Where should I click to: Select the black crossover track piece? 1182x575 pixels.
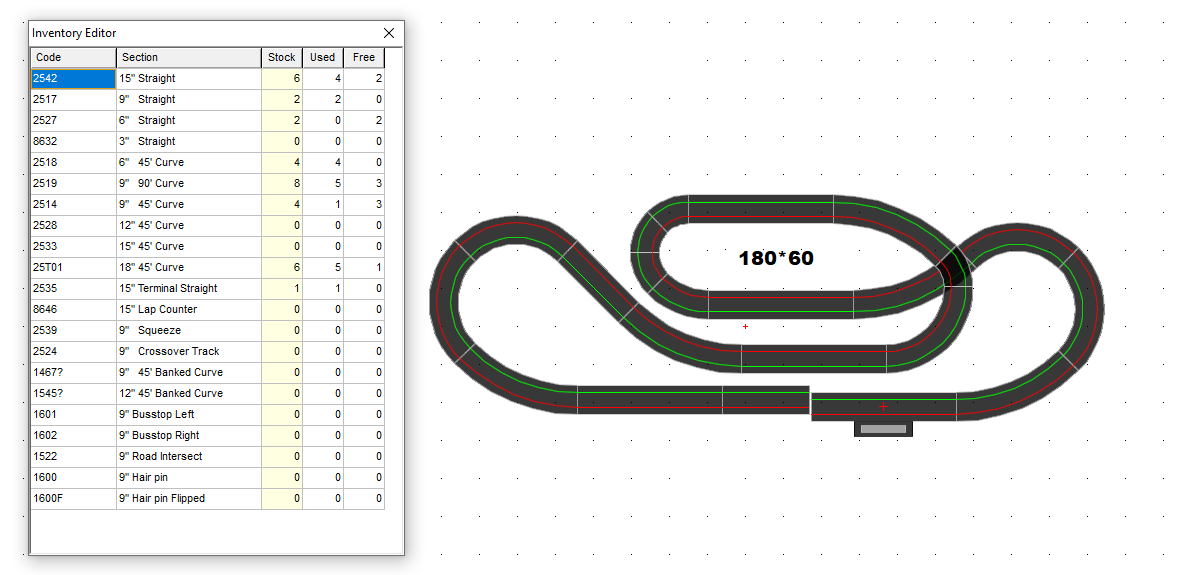[x=956, y=267]
